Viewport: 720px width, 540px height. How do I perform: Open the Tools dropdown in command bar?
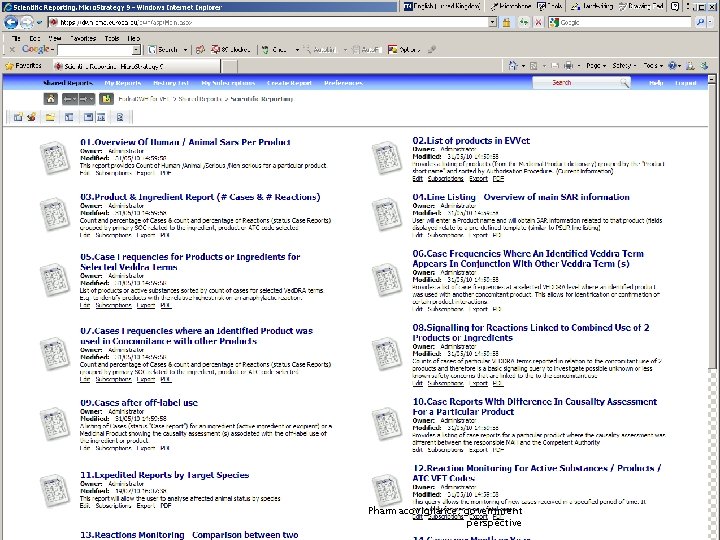tap(652, 66)
